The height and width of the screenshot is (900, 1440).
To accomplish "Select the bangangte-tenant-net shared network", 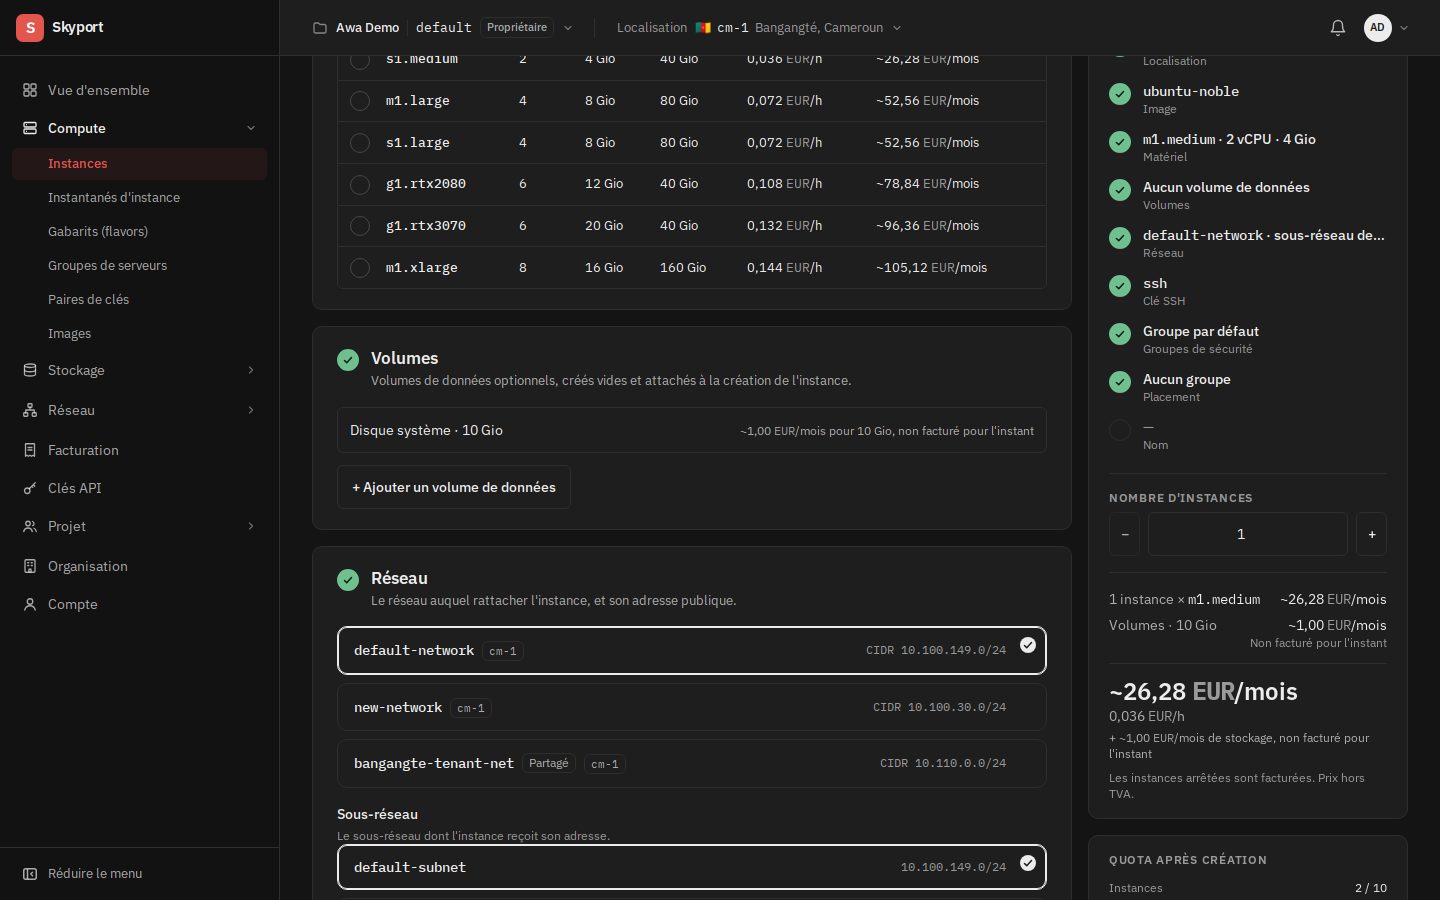I will 692,763.
